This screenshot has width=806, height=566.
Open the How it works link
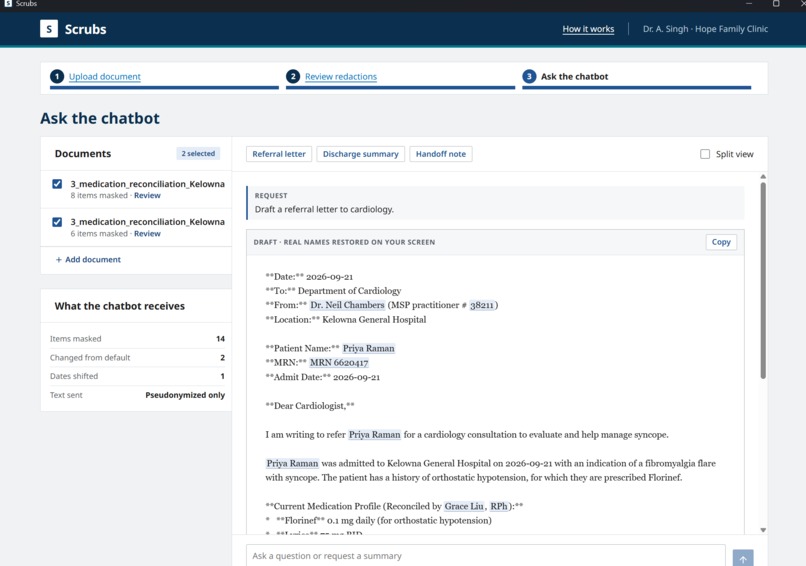click(588, 29)
